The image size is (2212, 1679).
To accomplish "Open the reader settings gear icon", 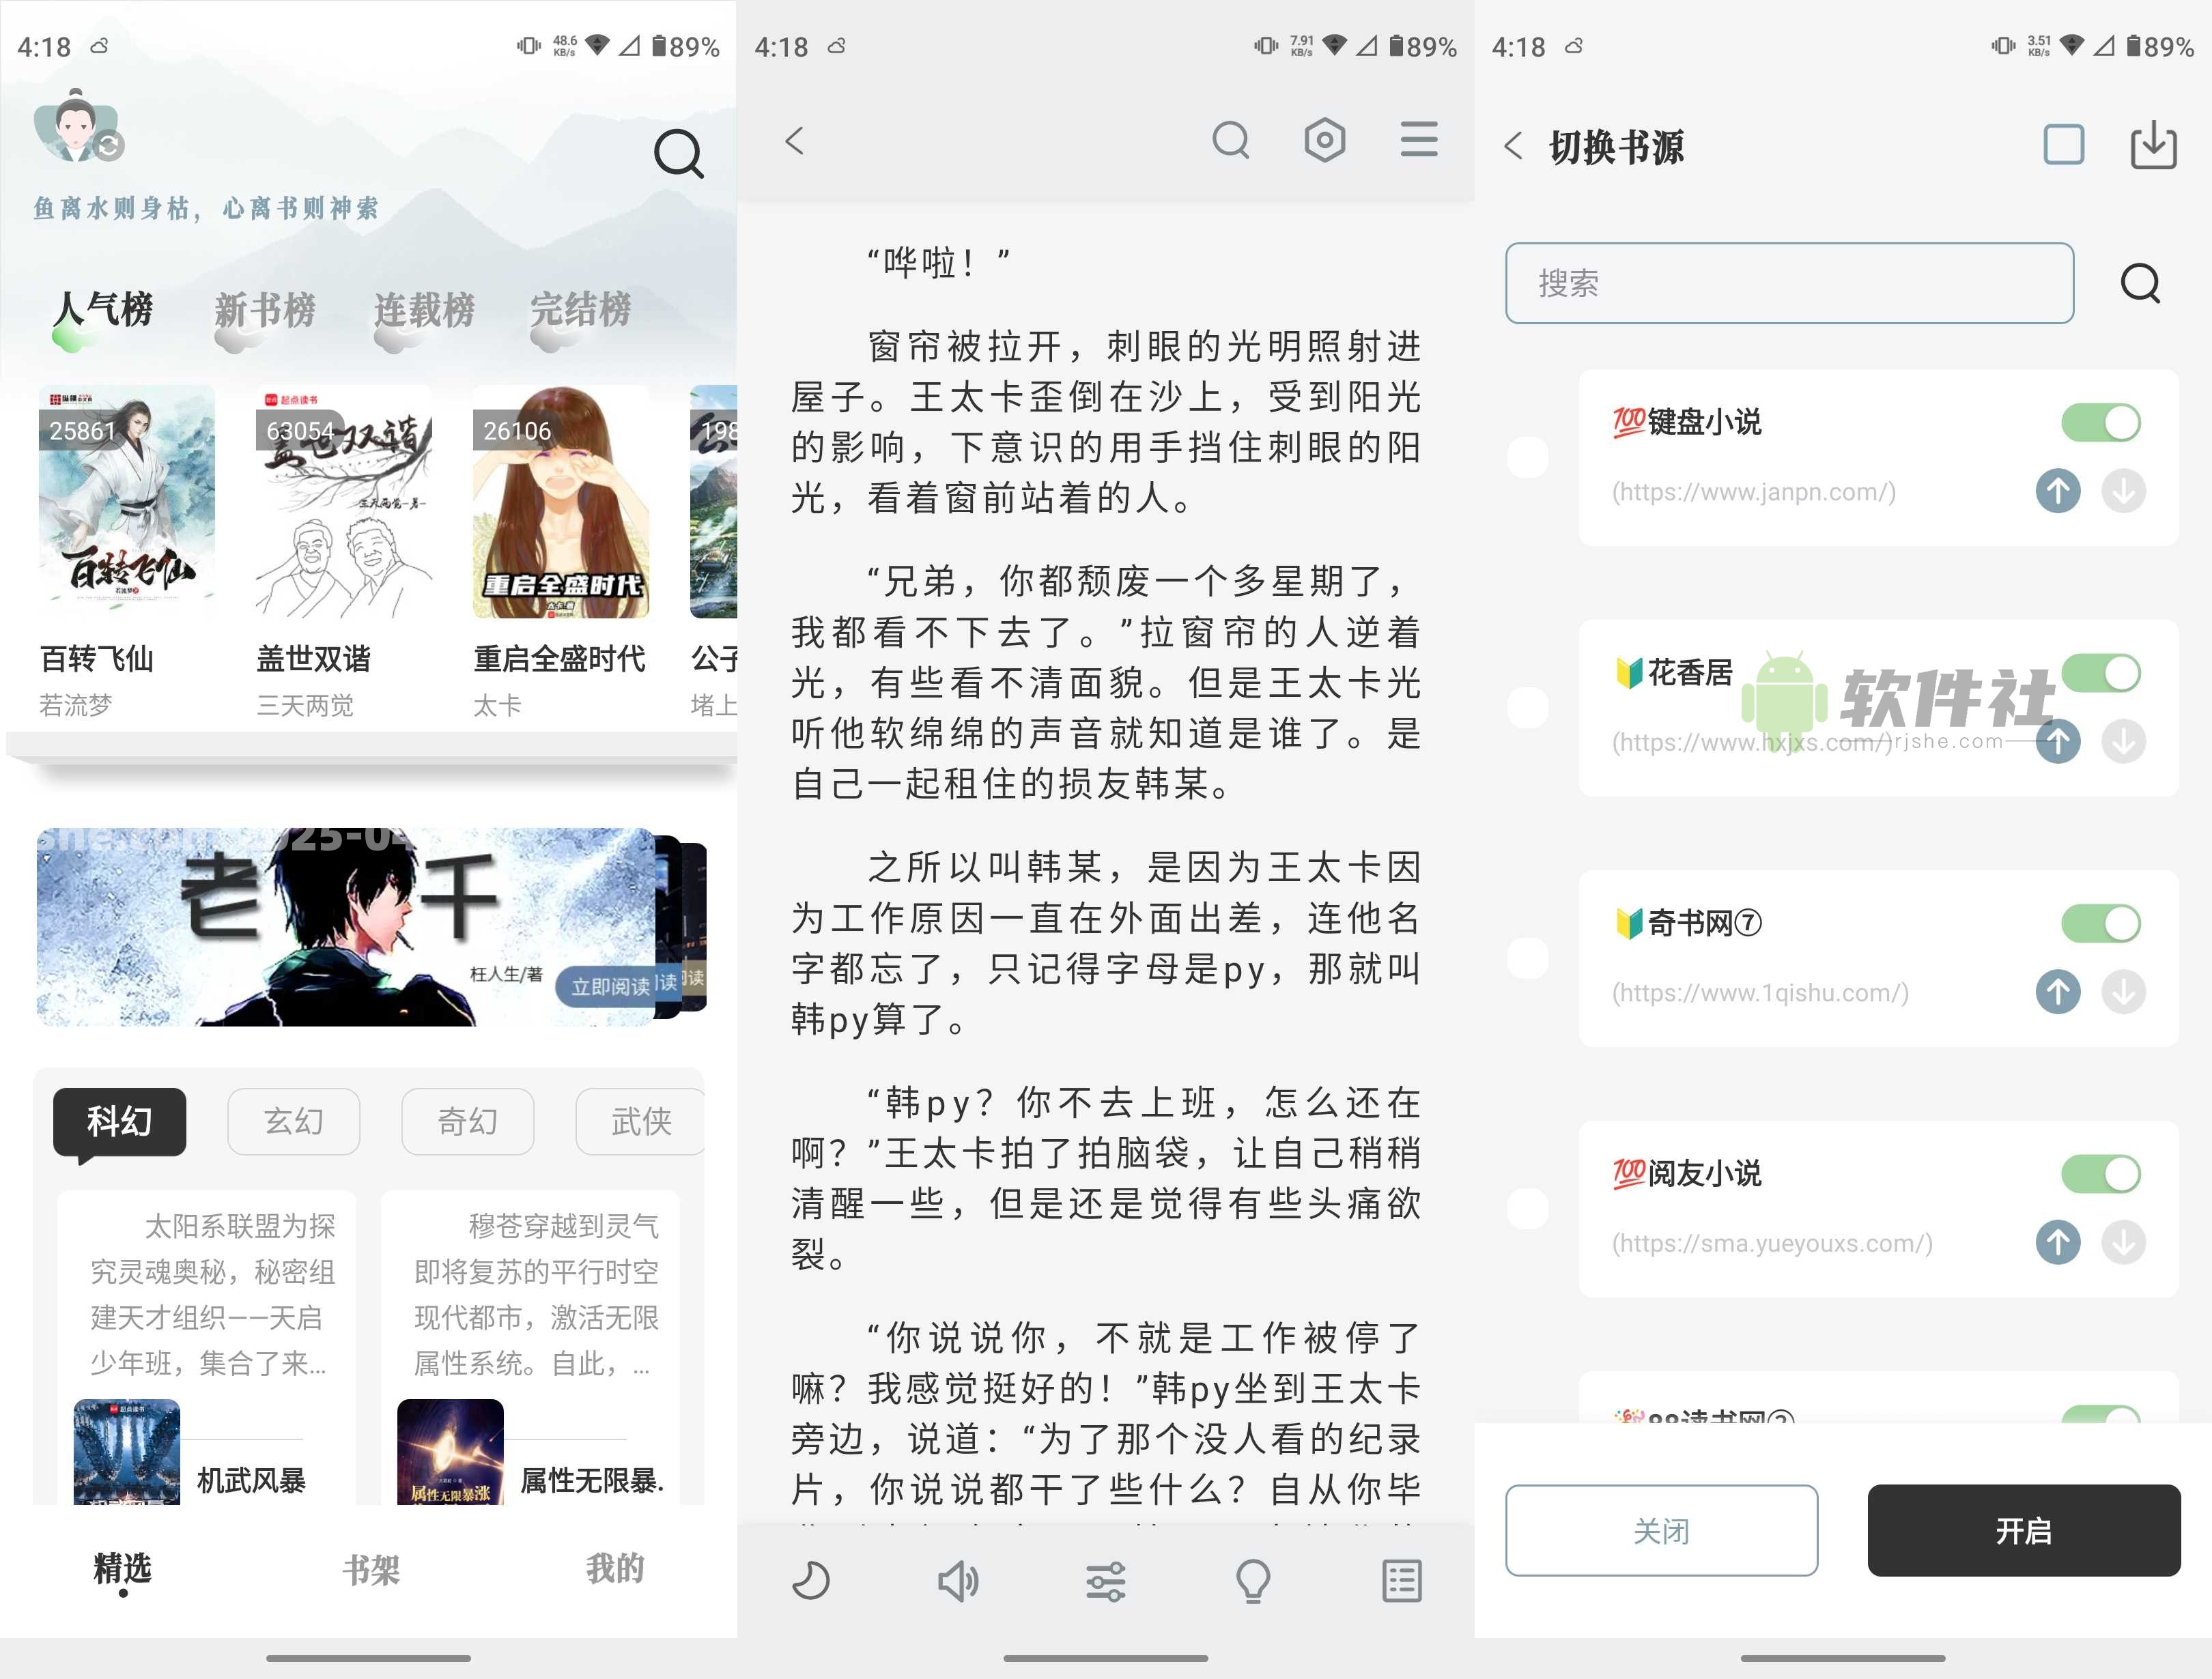I will [x=1324, y=141].
